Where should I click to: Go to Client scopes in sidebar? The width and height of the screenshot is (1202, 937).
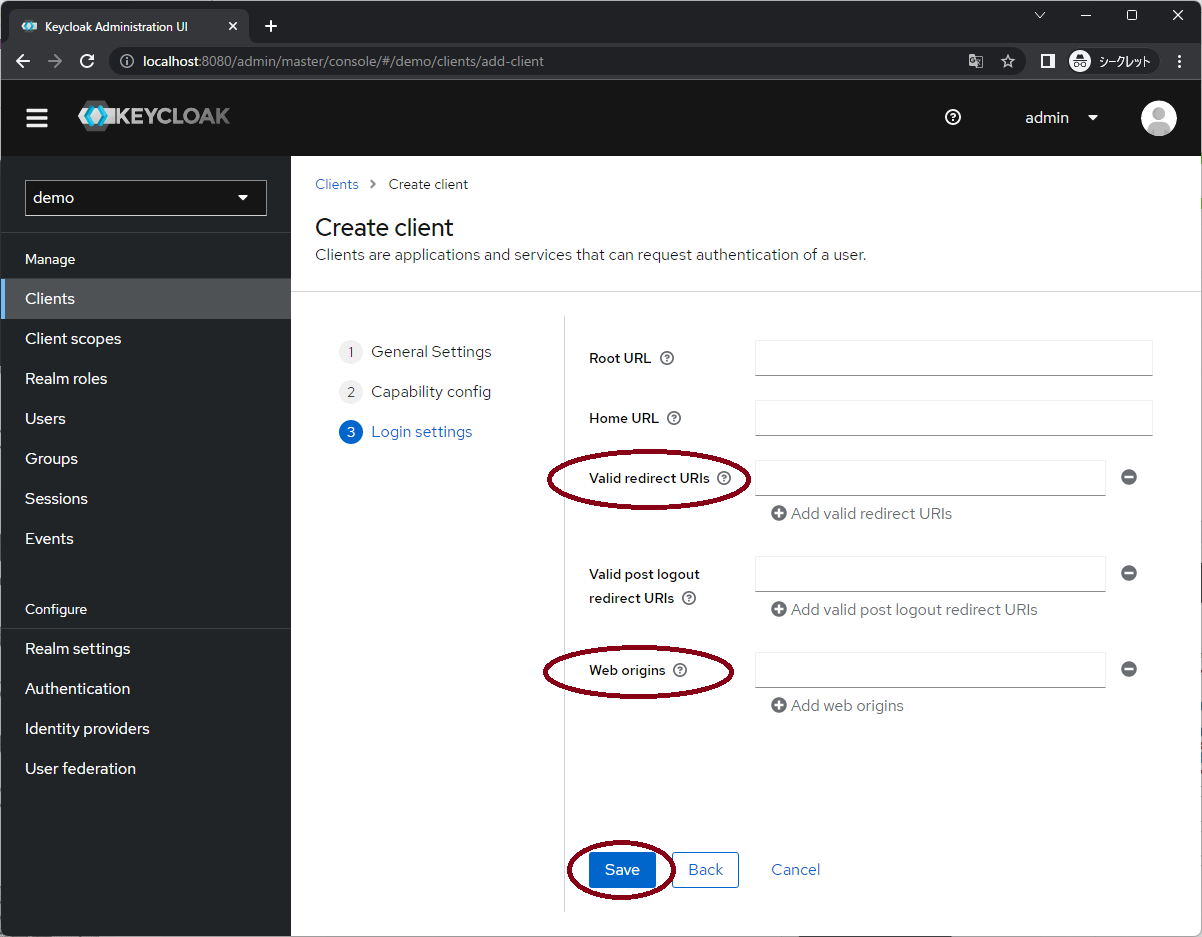tap(73, 339)
